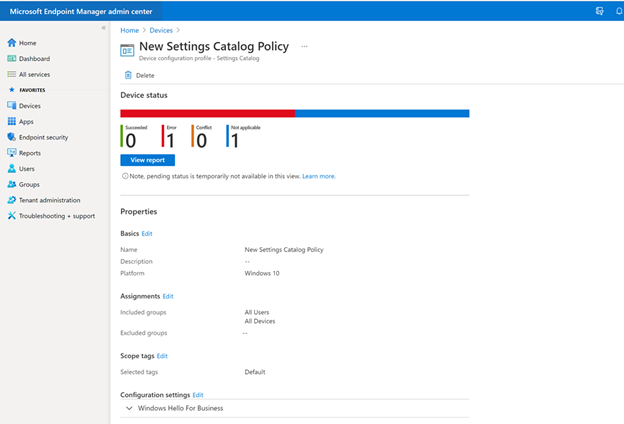The height and width of the screenshot is (424, 624).
Task: Click the Error count 1
Action: tap(171, 141)
